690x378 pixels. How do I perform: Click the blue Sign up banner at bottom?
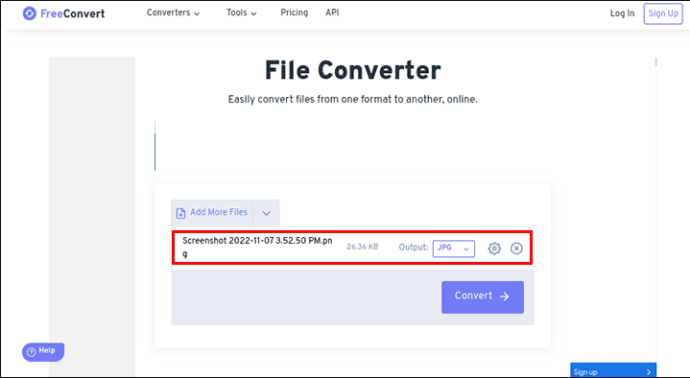click(613, 371)
